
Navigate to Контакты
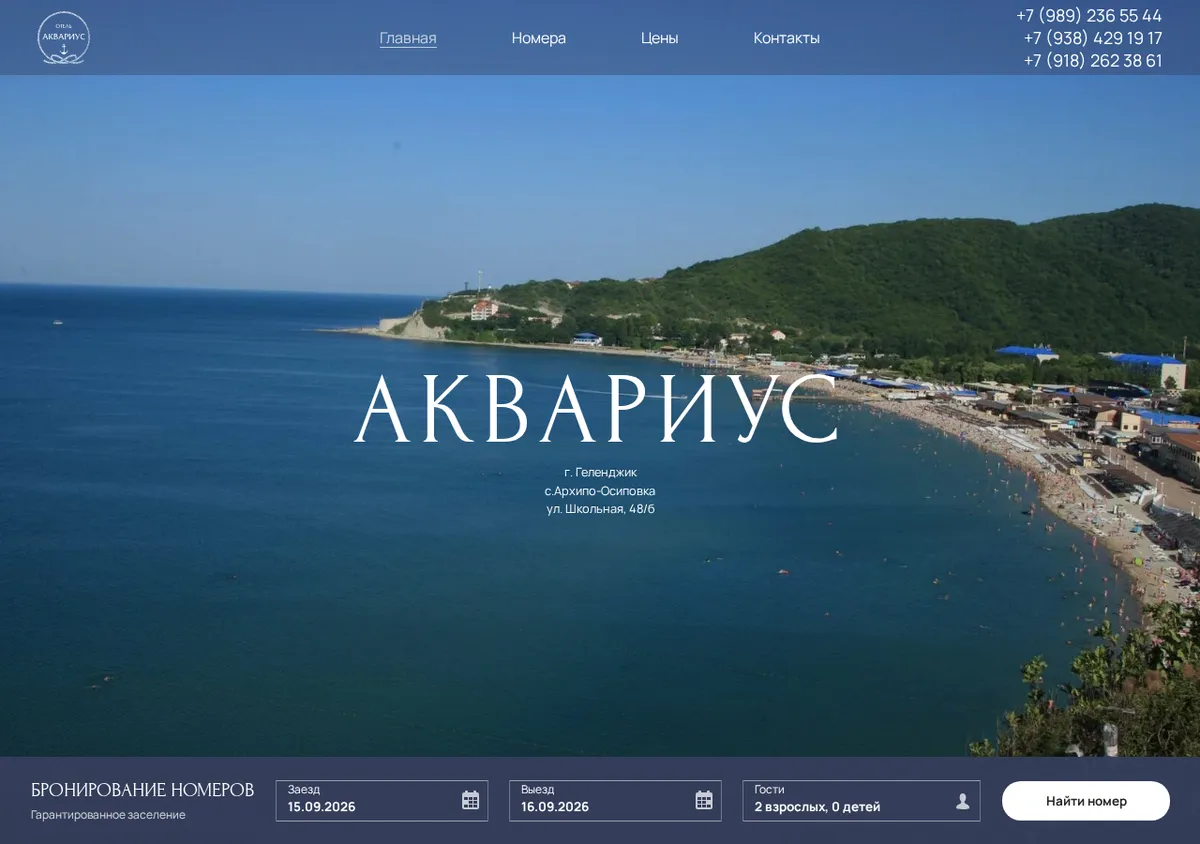[x=786, y=38]
